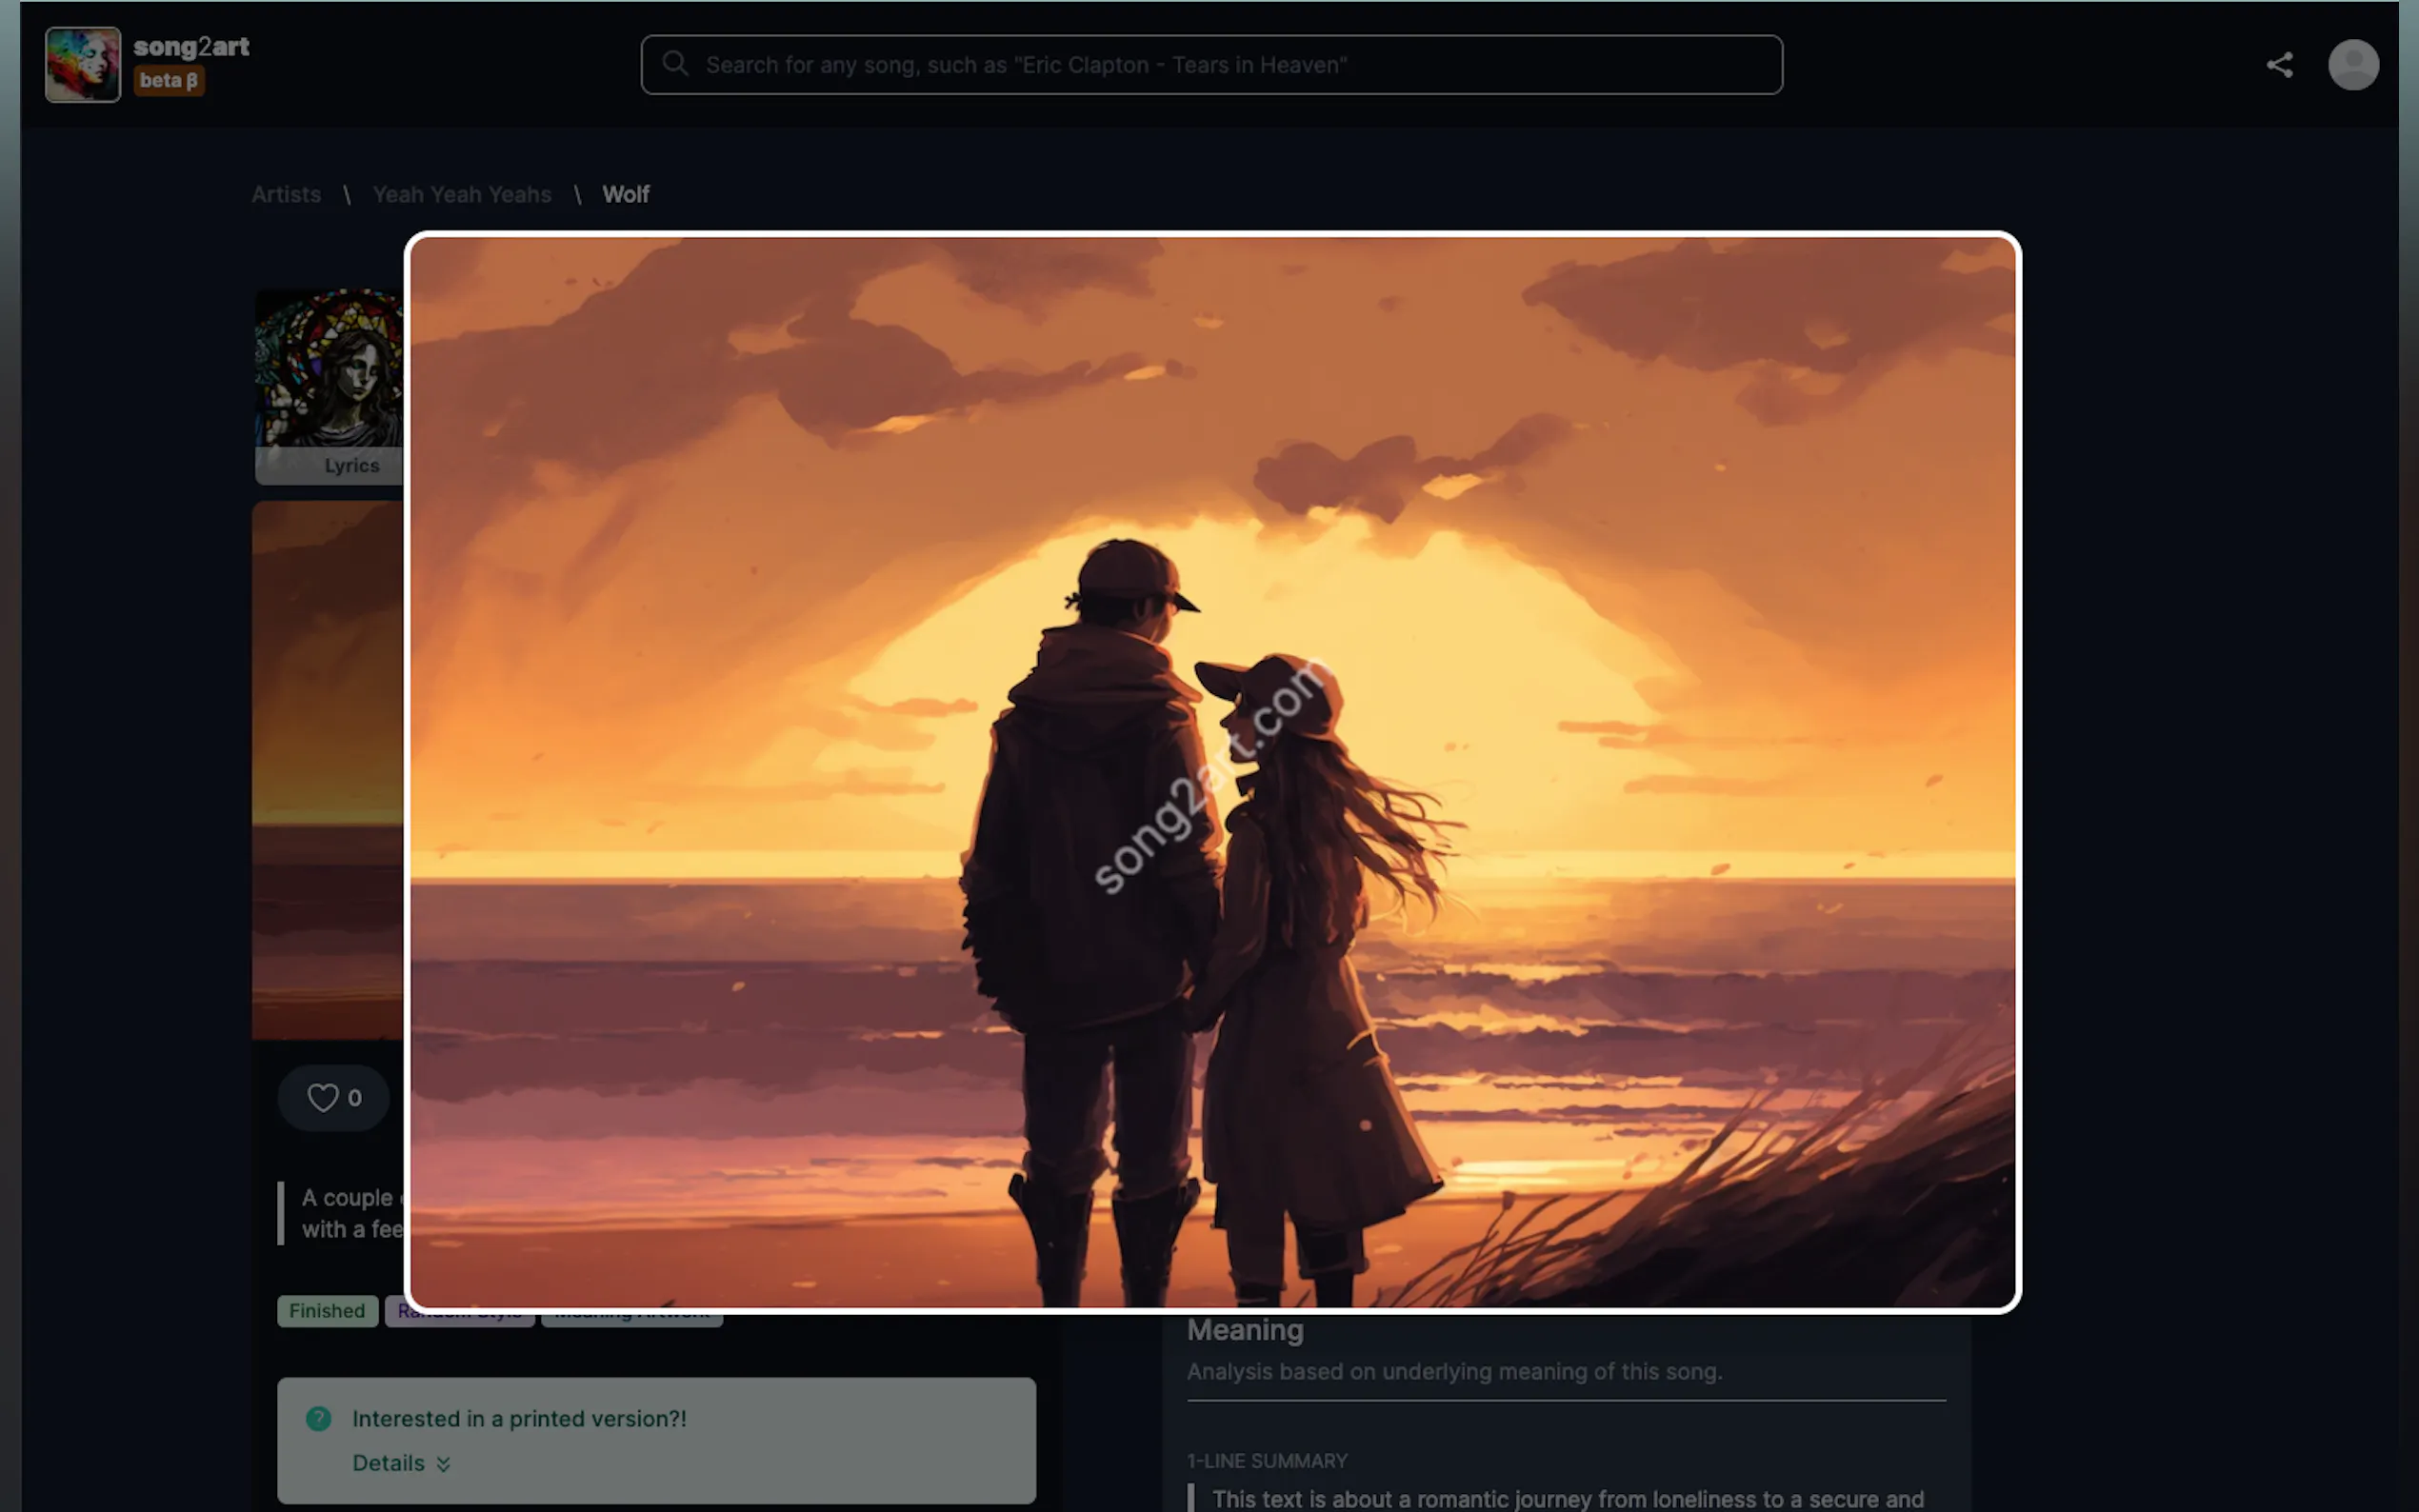Click the background artwork preview at left
2419x1512 pixels.
327,770
